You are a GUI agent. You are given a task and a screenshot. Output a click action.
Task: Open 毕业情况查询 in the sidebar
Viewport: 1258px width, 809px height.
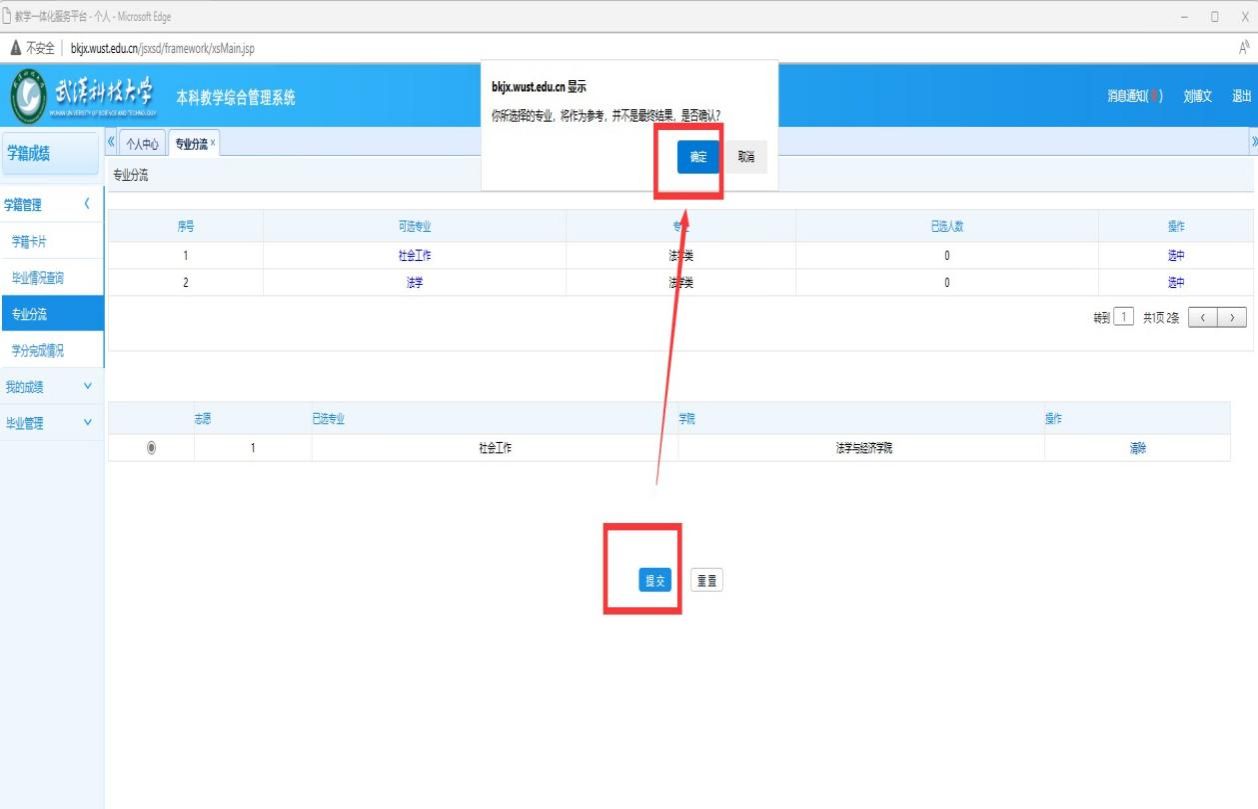(38, 278)
